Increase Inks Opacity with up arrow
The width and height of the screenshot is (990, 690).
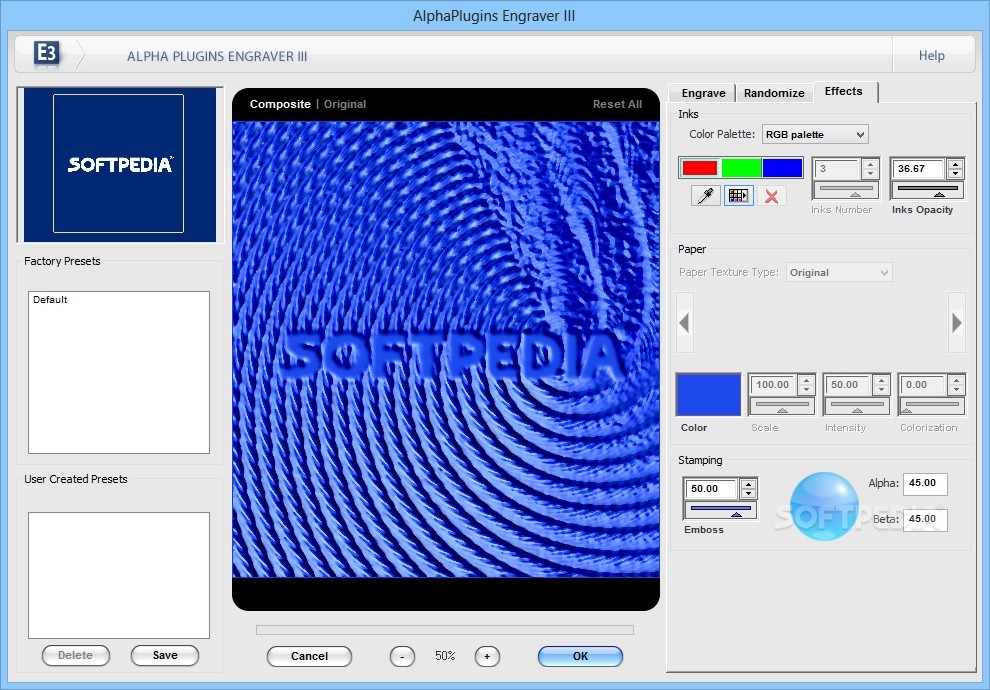pyautogui.click(x=955, y=164)
